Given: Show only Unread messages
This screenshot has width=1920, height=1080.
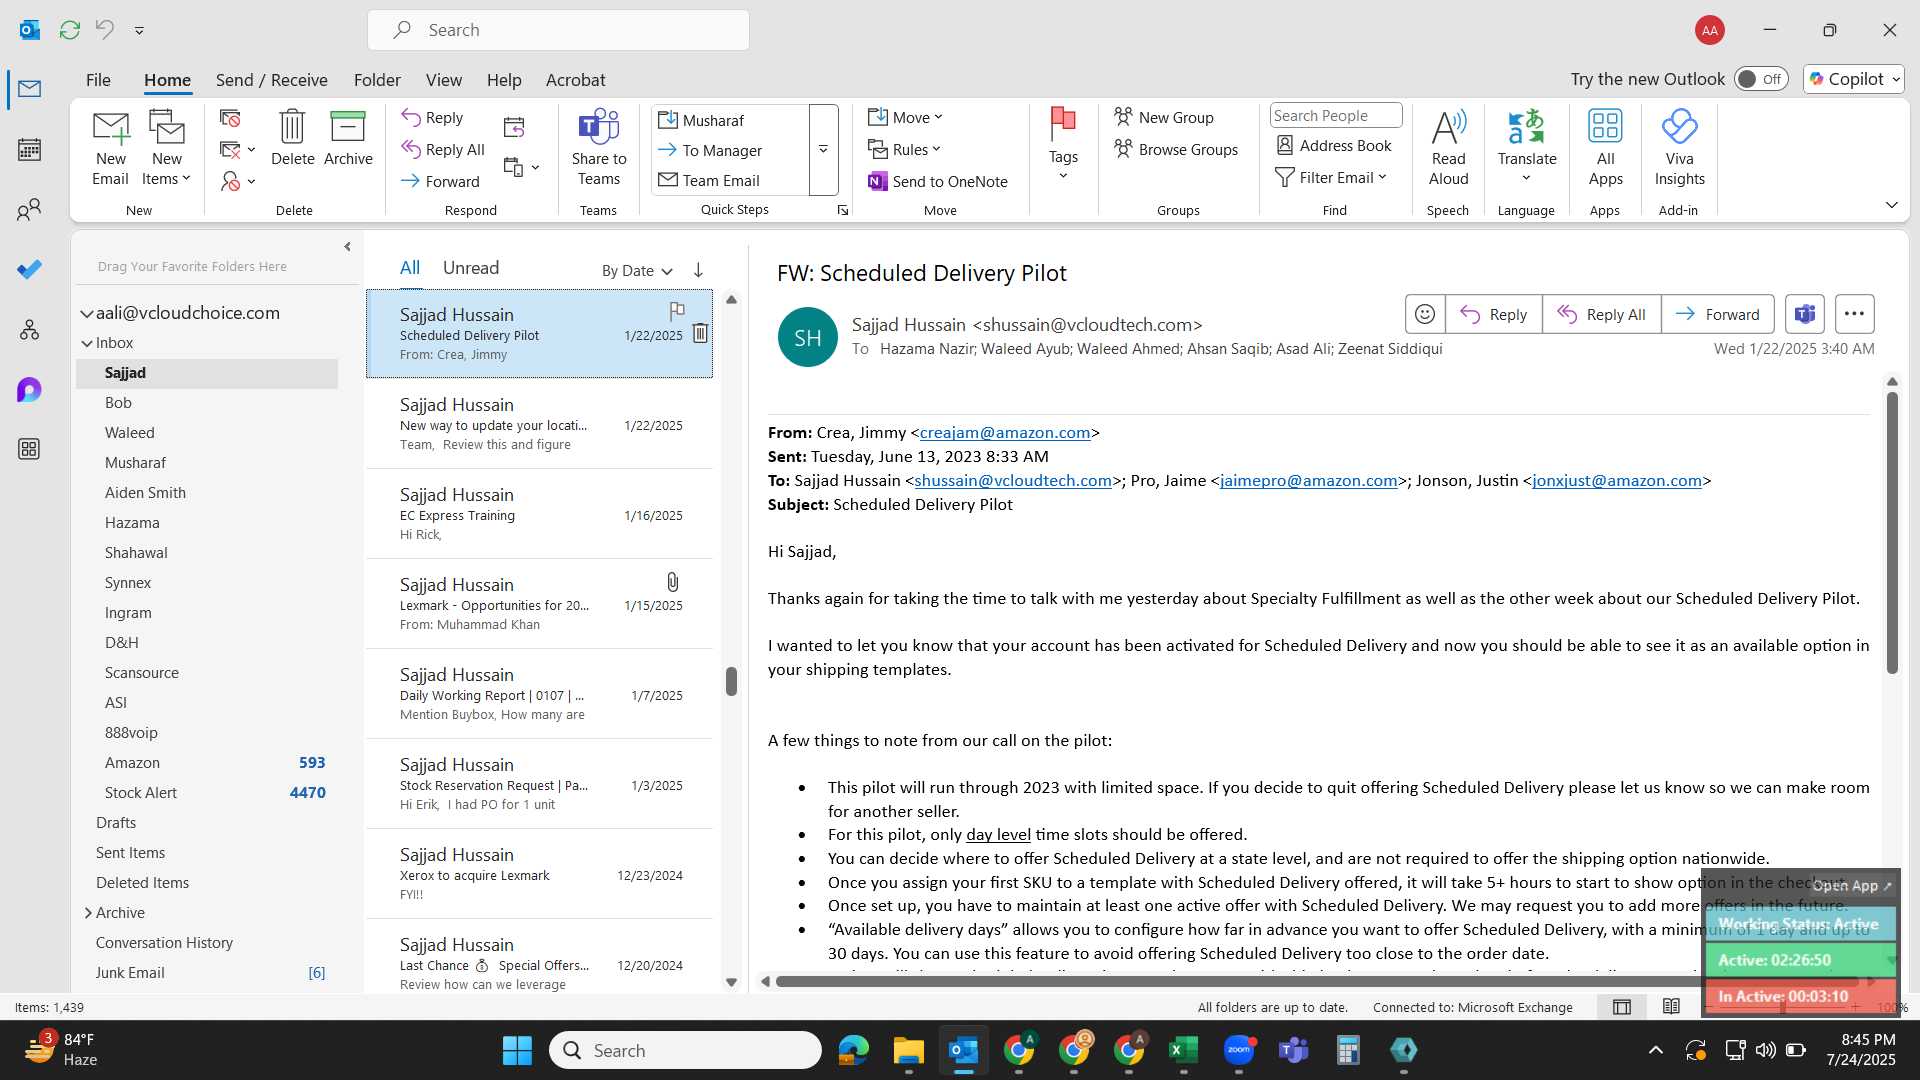Looking at the screenshot, I should pyautogui.click(x=471, y=268).
